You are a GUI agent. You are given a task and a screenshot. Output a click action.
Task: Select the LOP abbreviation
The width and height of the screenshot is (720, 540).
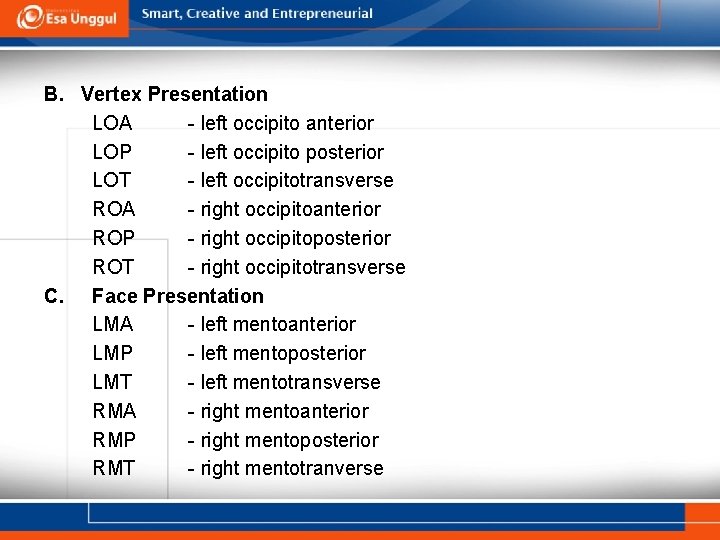click(x=112, y=152)
